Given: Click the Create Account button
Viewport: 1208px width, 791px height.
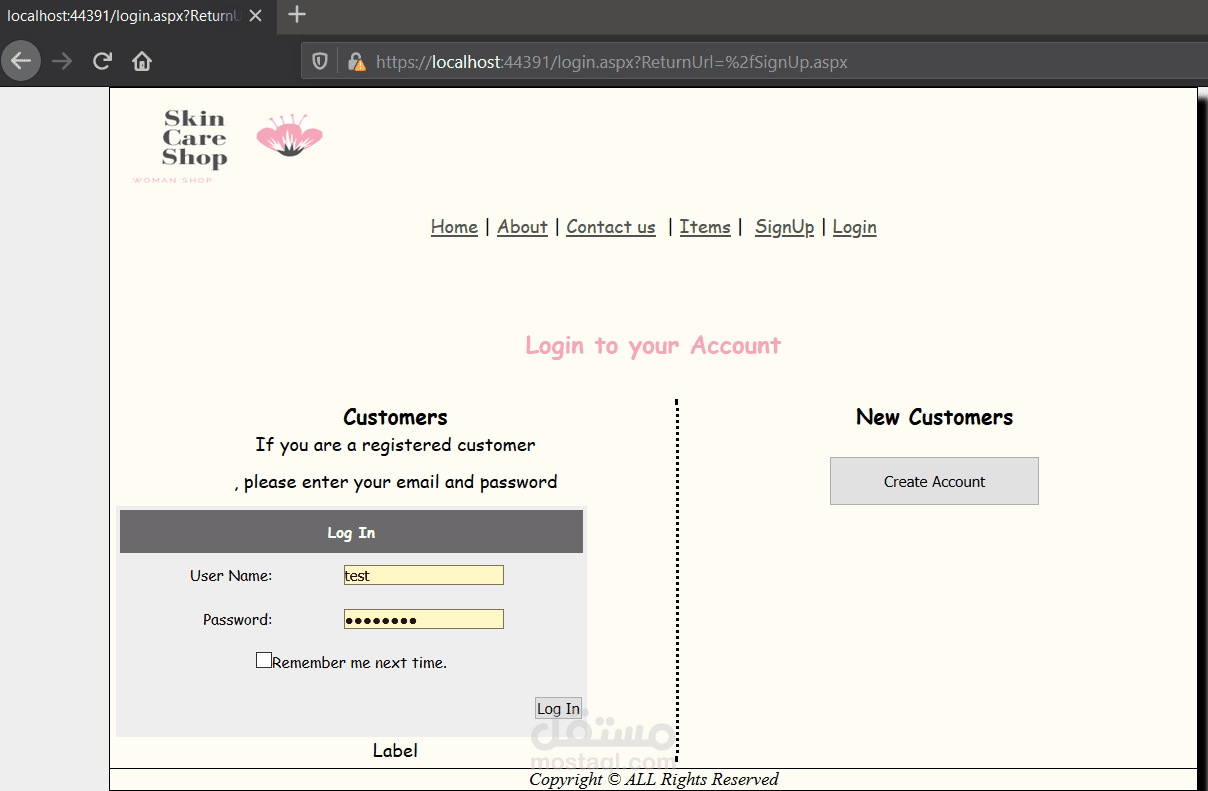Looking at the screenshot, I should [933, 481].
